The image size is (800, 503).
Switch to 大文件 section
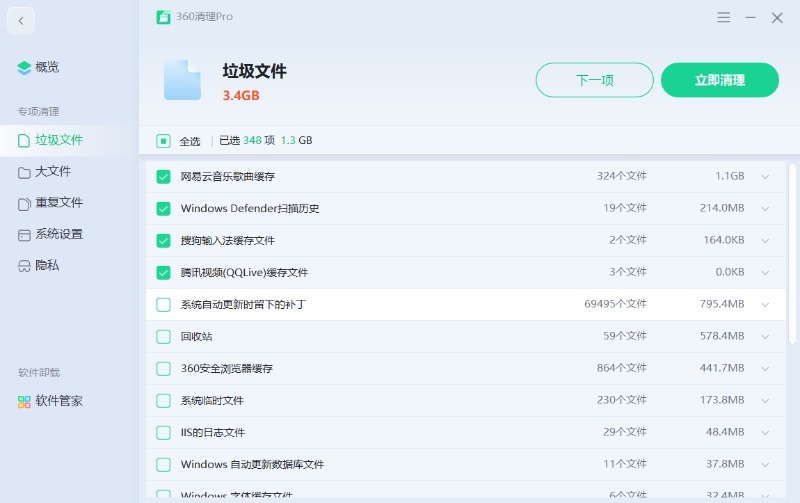53,171
